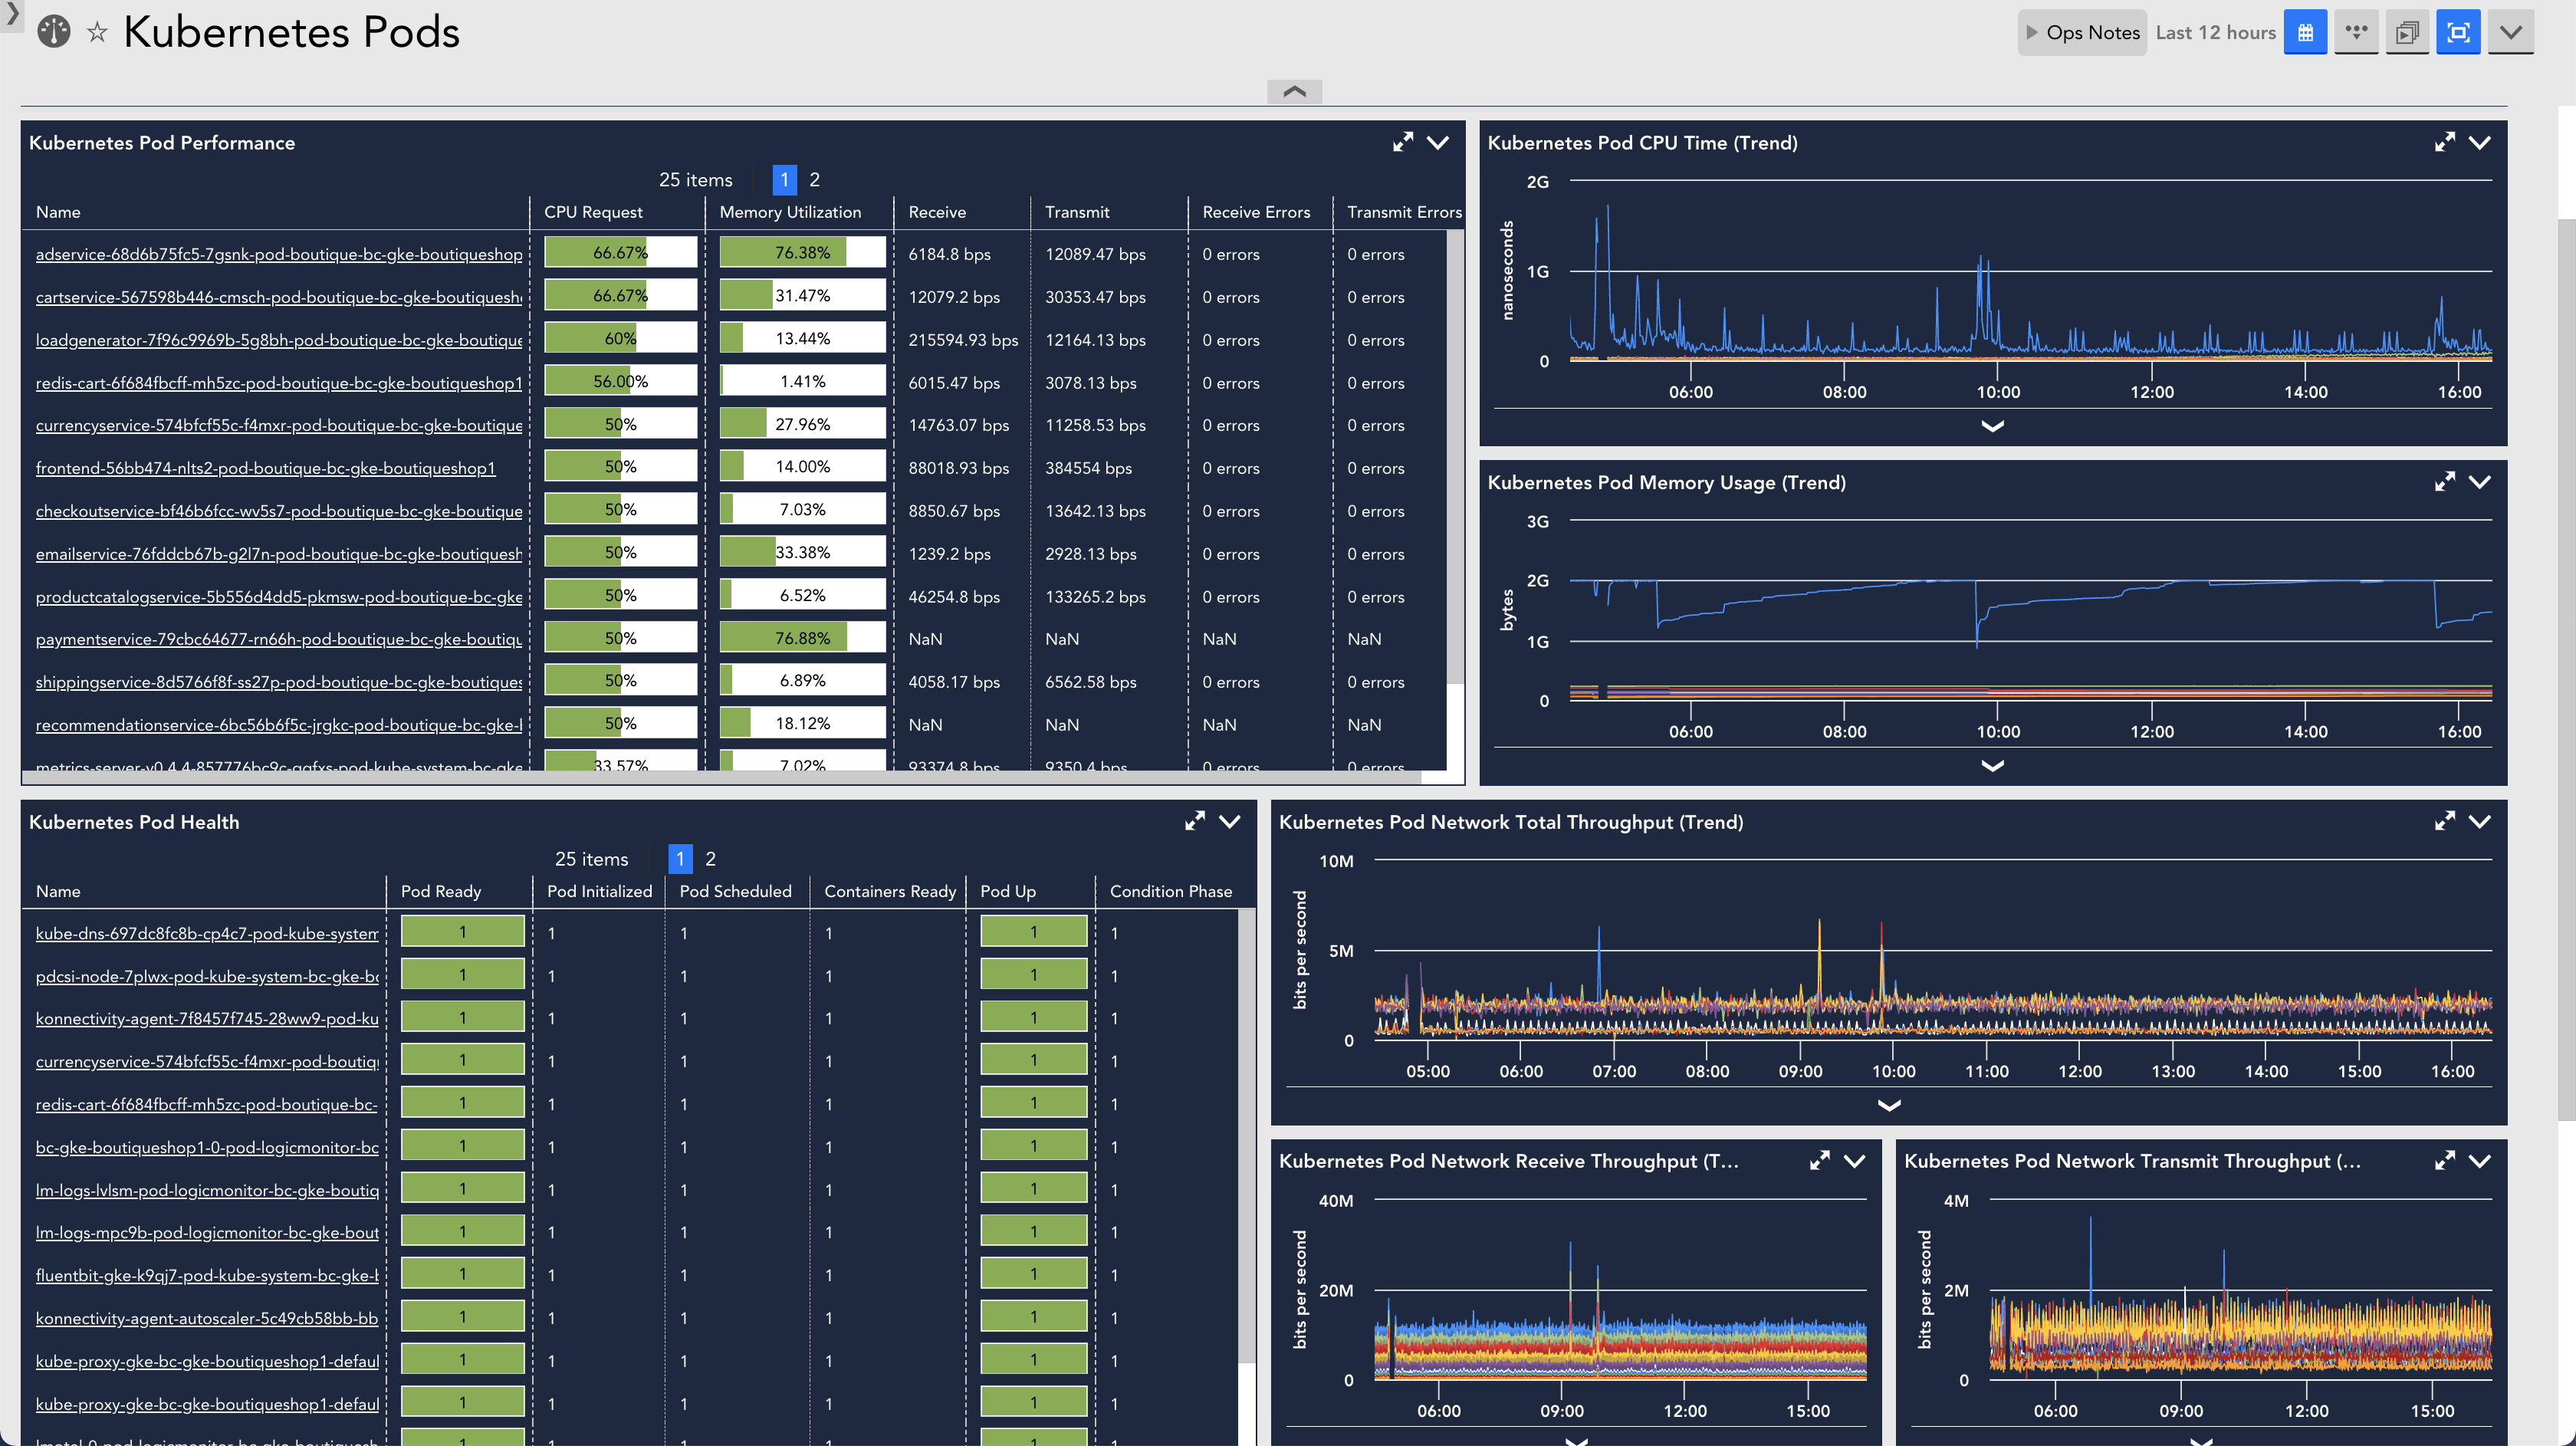Open Network Transmit Throughput widget menu
The width and height of the screenshot is (2576, 1446).
tap(2480, 1160)
